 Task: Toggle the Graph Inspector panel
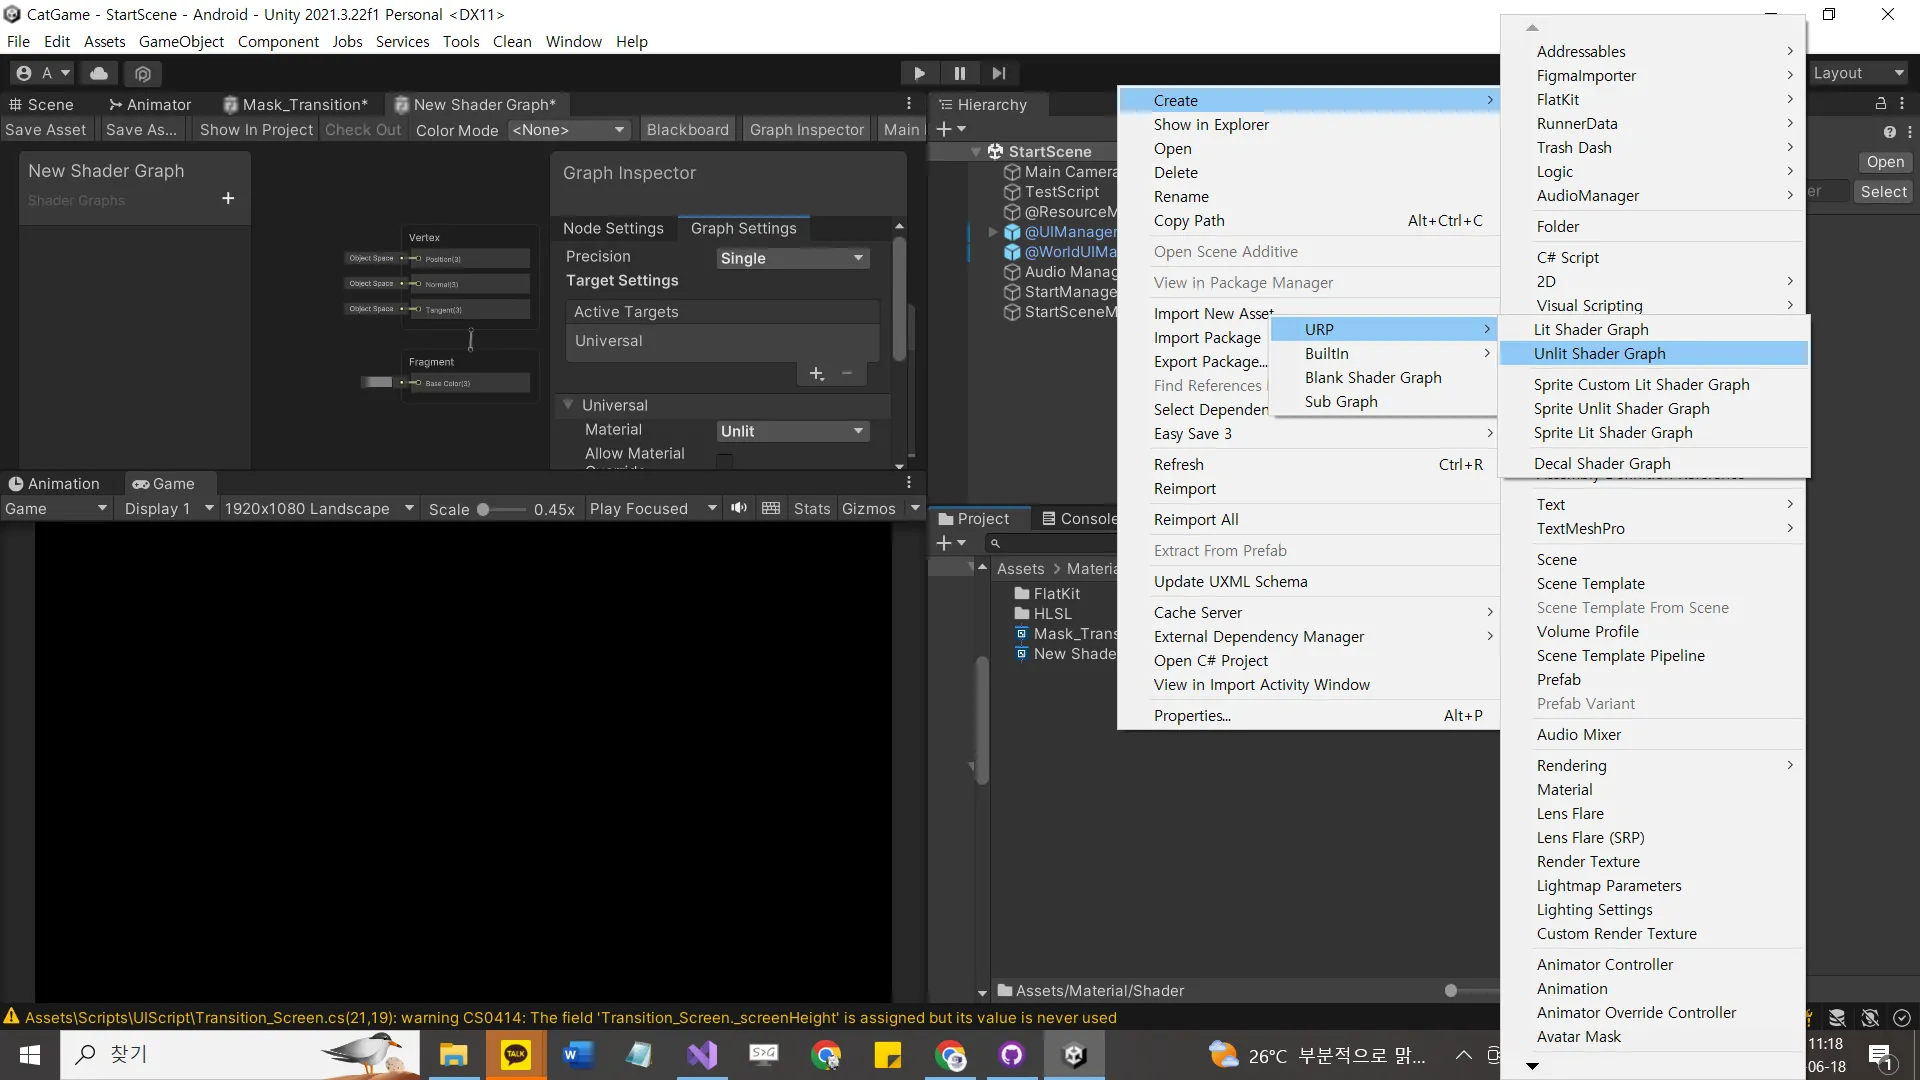coord(806,130)
